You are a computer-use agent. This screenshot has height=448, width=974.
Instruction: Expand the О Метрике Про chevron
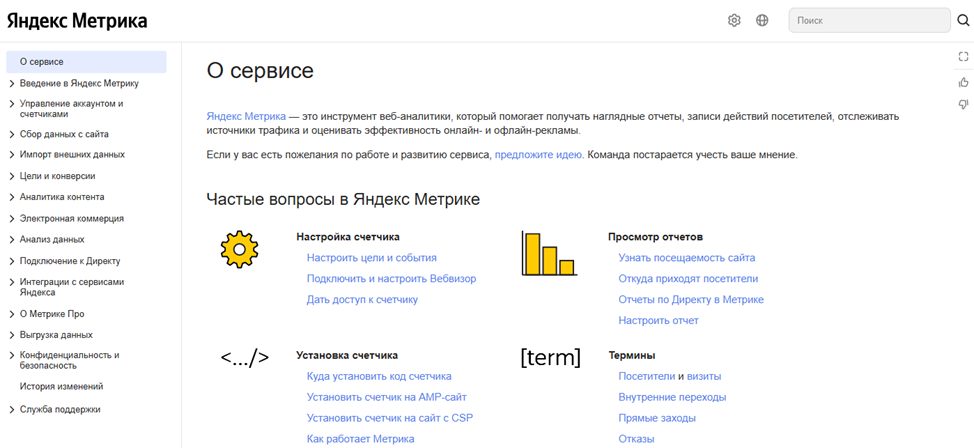click(x=12, y=314)
